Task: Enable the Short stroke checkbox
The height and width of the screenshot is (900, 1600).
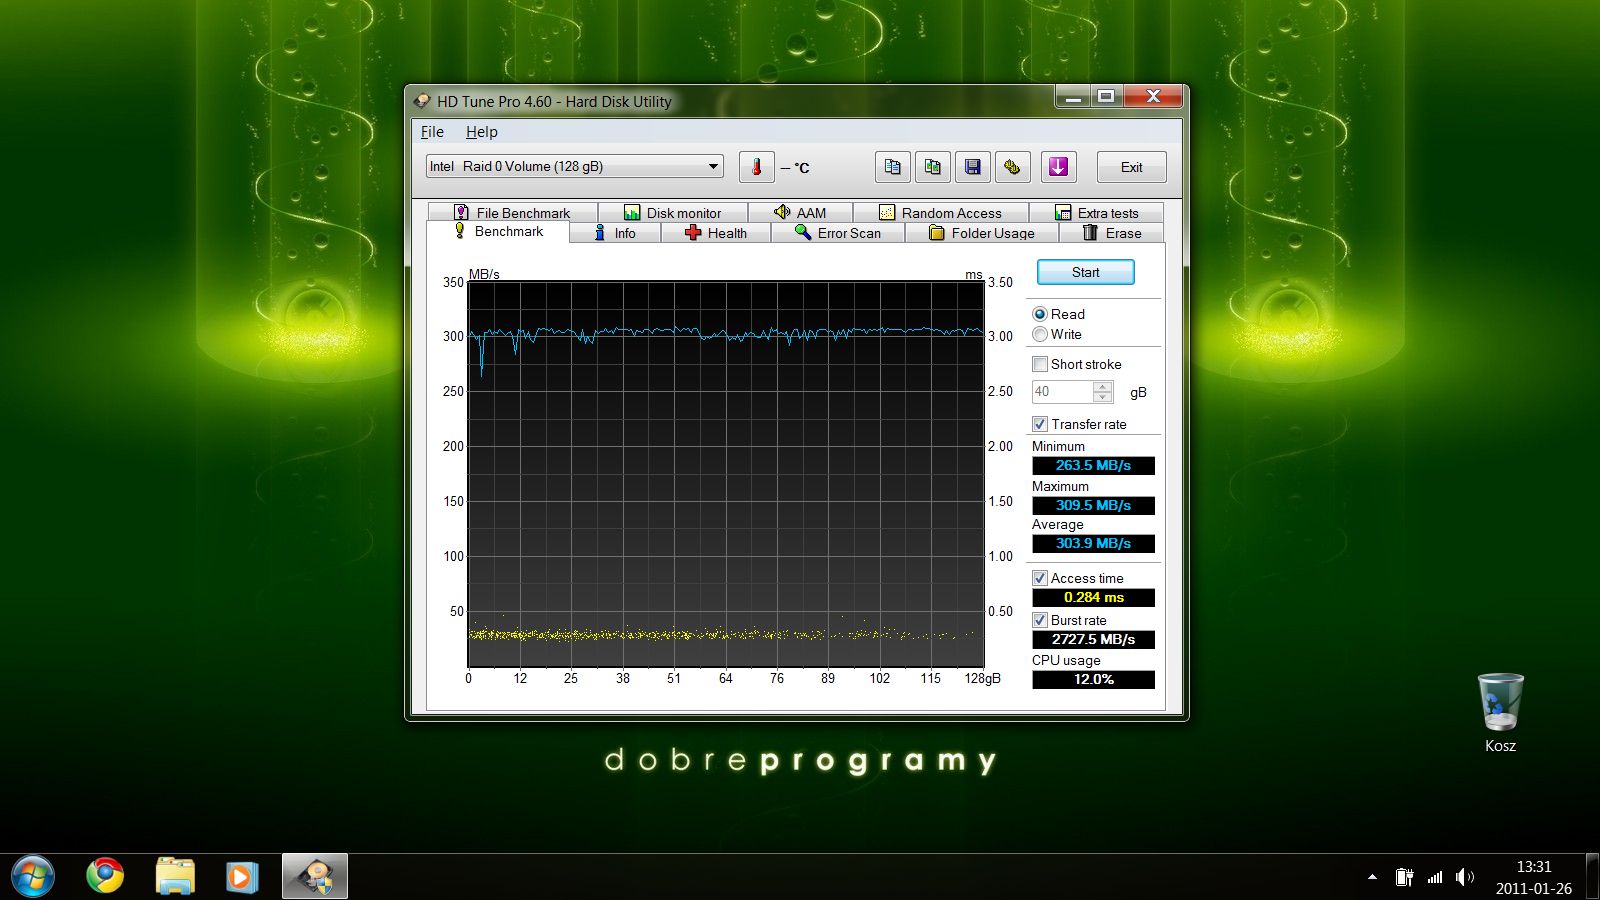Action: pyautogui.click(x=1040, y=364)
